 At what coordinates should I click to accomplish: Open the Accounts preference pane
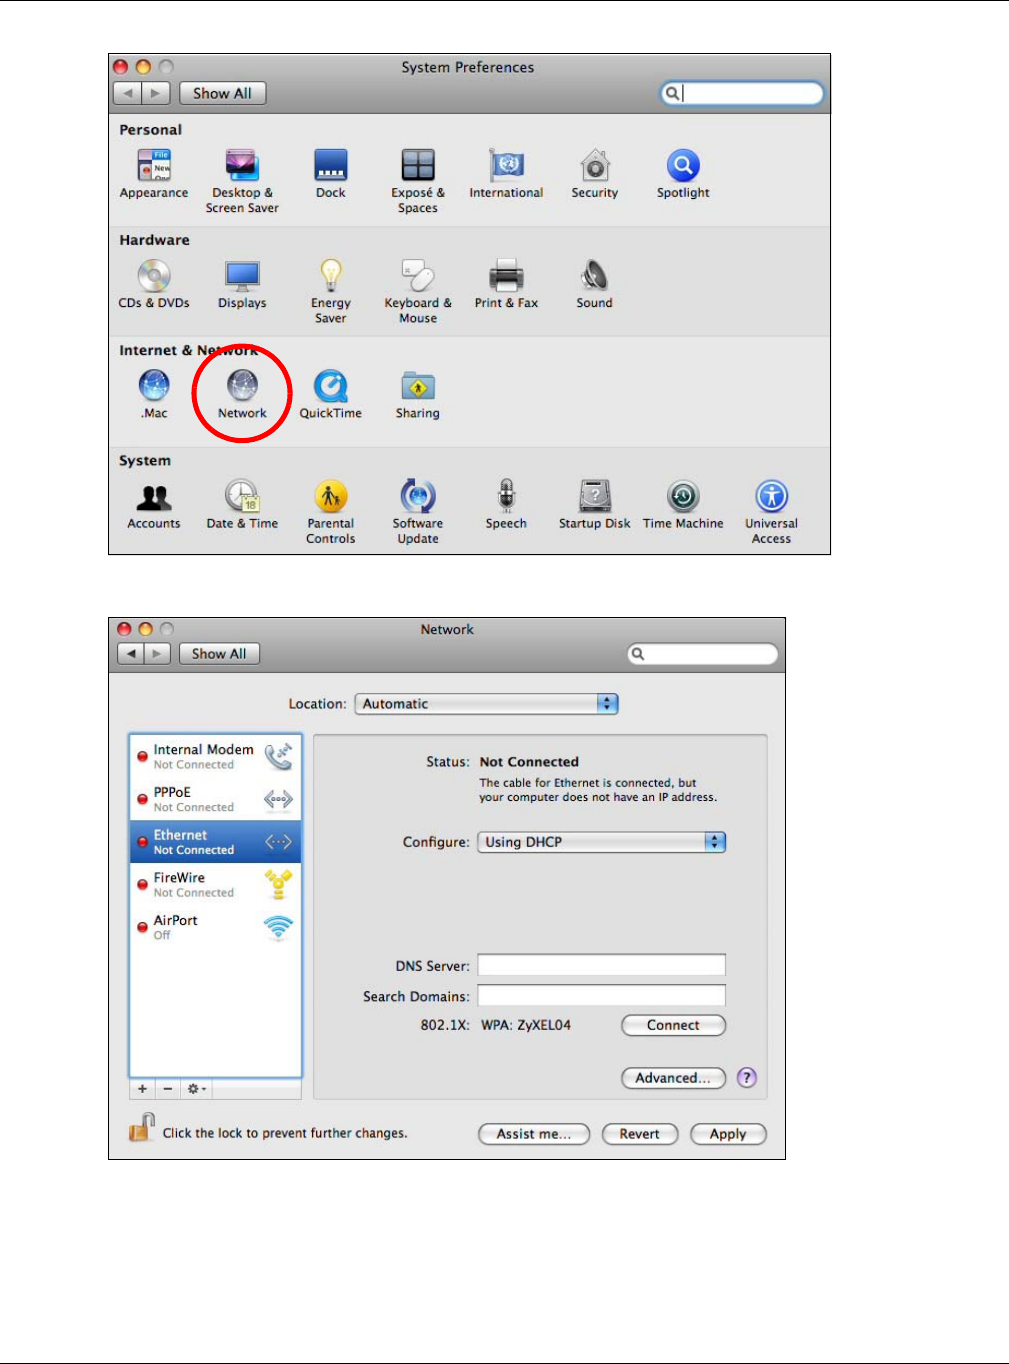click(154, 504)
